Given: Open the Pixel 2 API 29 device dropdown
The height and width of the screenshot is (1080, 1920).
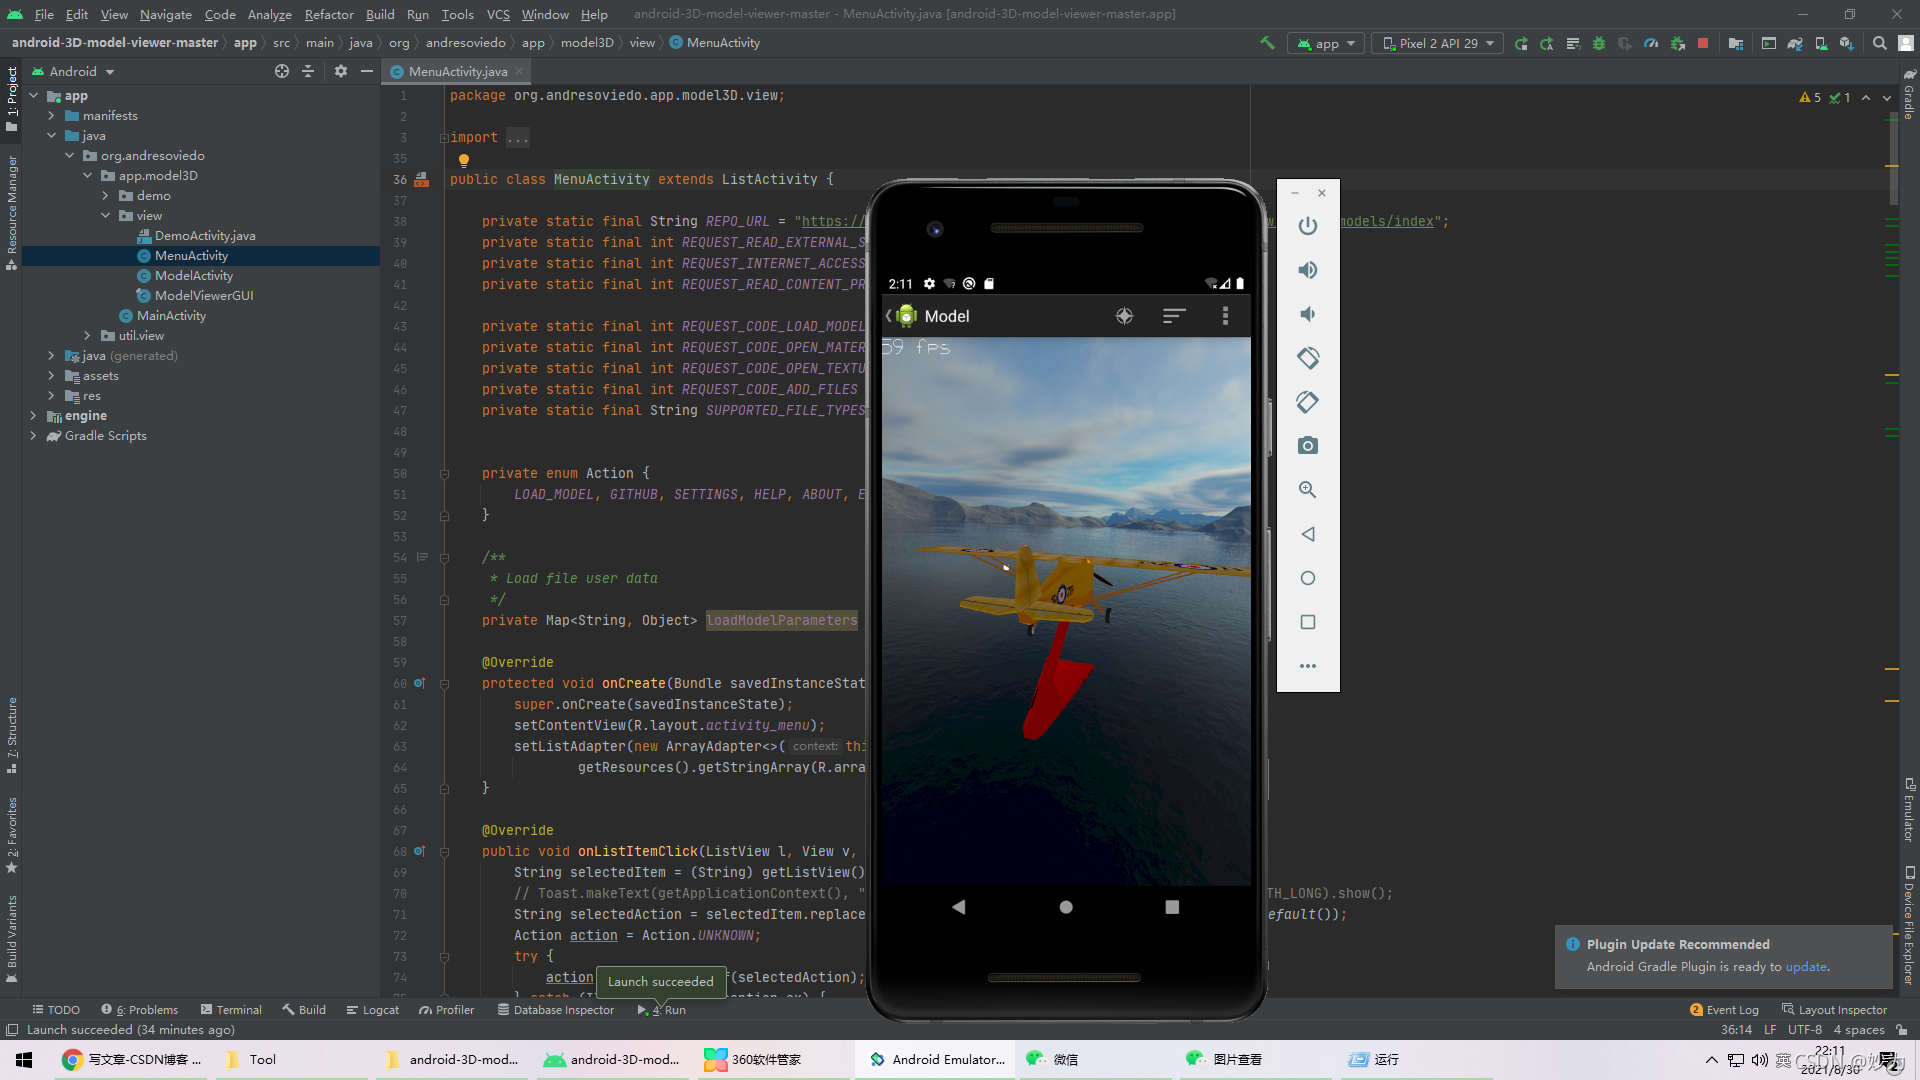Looking at the screenshot, I should (x=1438, y=43).
